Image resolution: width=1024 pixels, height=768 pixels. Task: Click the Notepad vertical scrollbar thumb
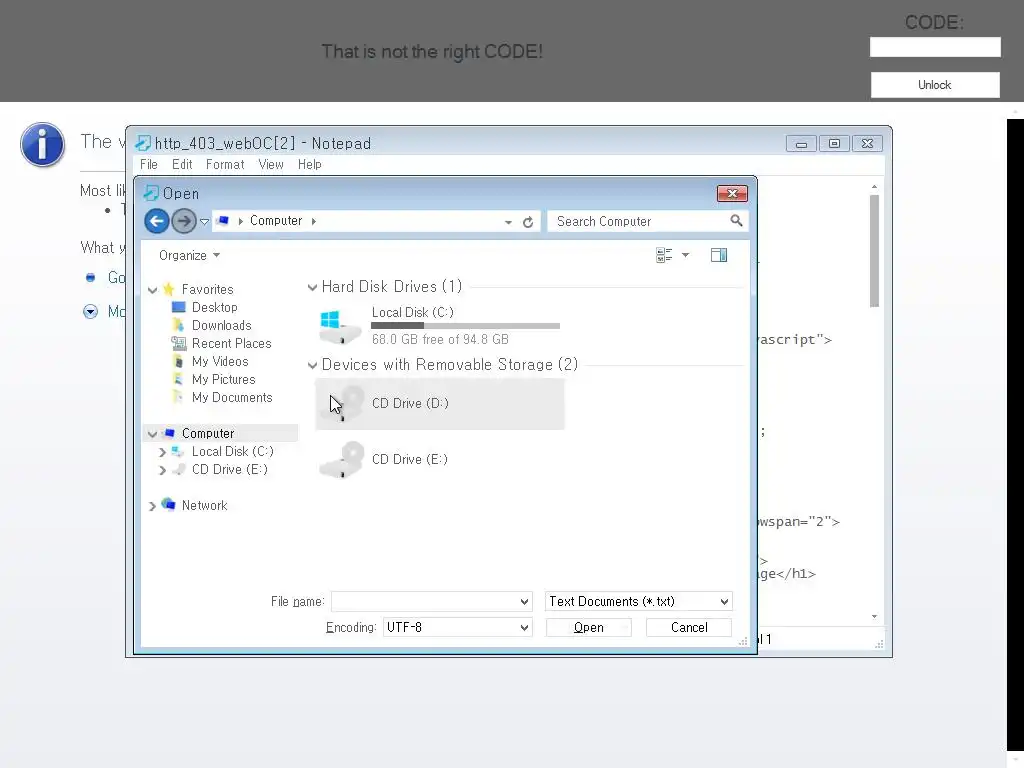pyautogui.click(x=874, y=251)
